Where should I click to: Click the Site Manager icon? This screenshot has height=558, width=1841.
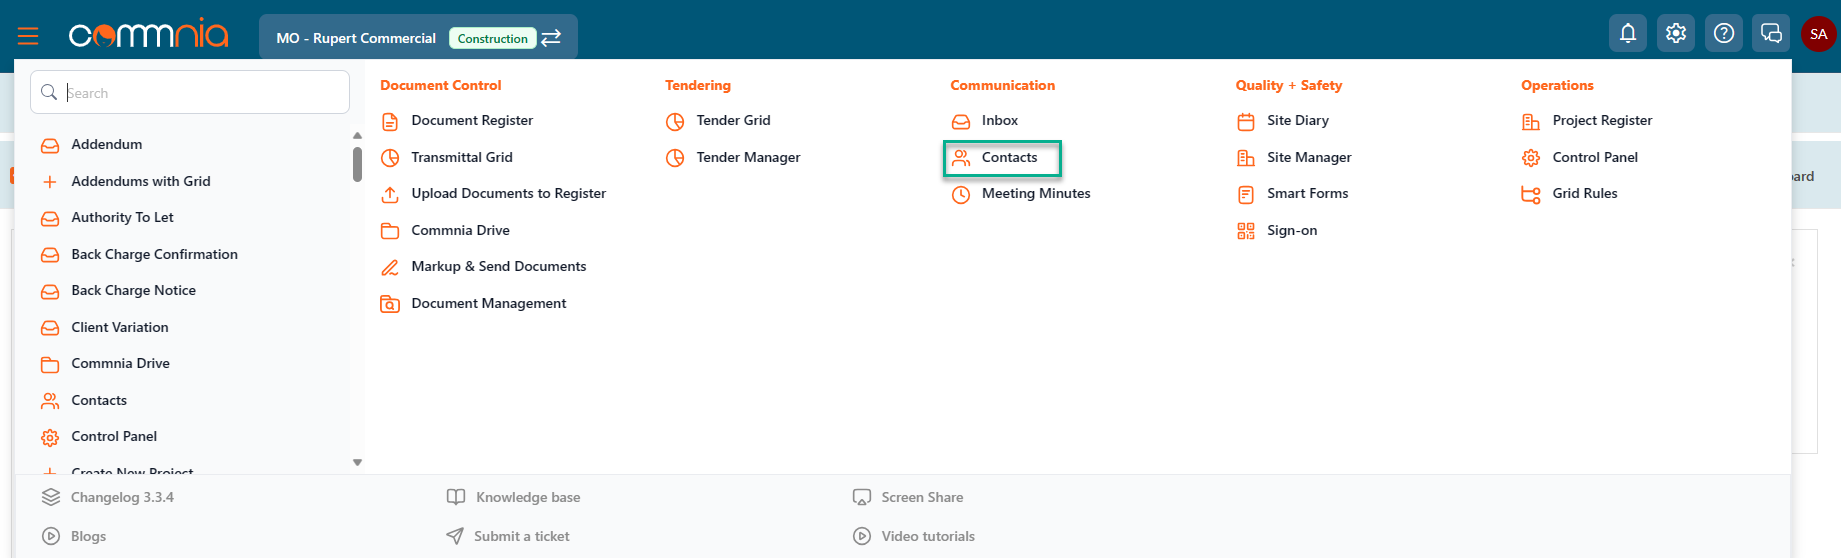tap(1246, 158)
